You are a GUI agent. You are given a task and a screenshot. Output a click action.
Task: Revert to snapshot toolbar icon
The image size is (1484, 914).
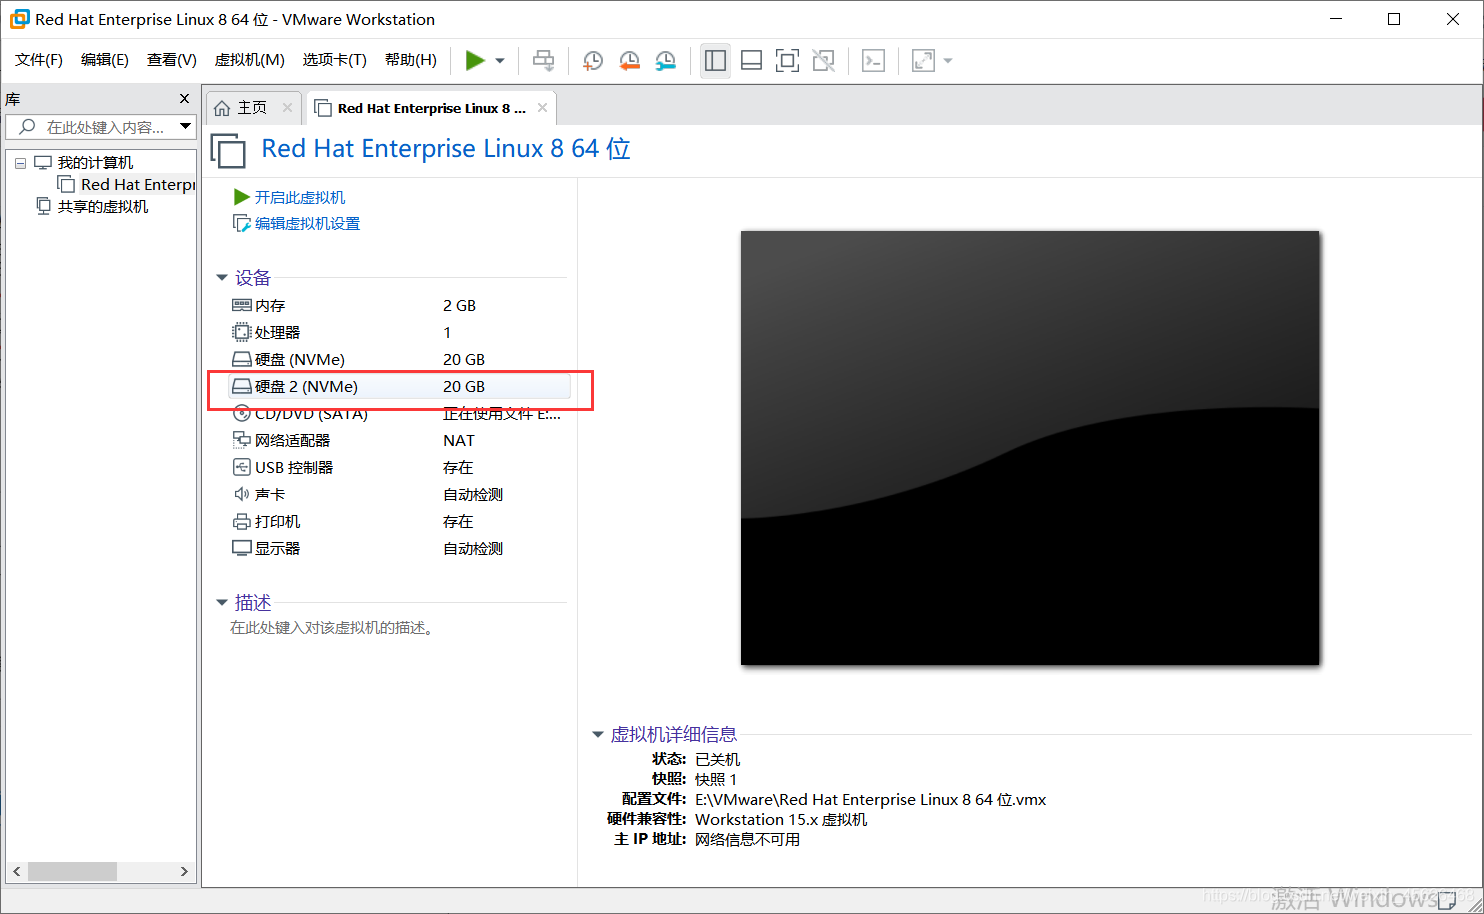click(x=629, y=61)
